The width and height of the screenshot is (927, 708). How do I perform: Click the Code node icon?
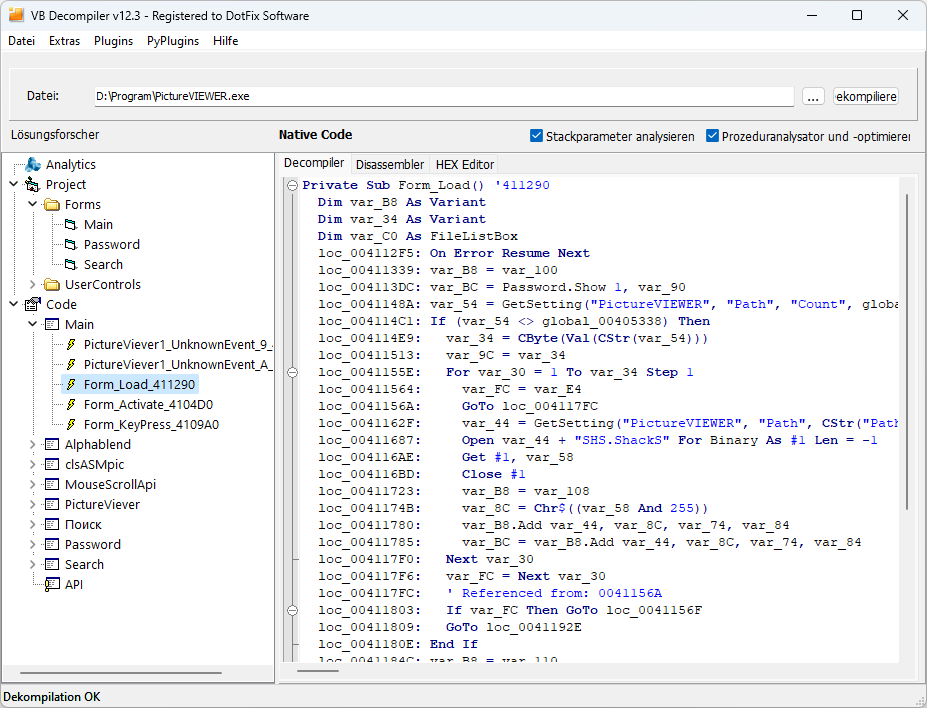[32, 304]
